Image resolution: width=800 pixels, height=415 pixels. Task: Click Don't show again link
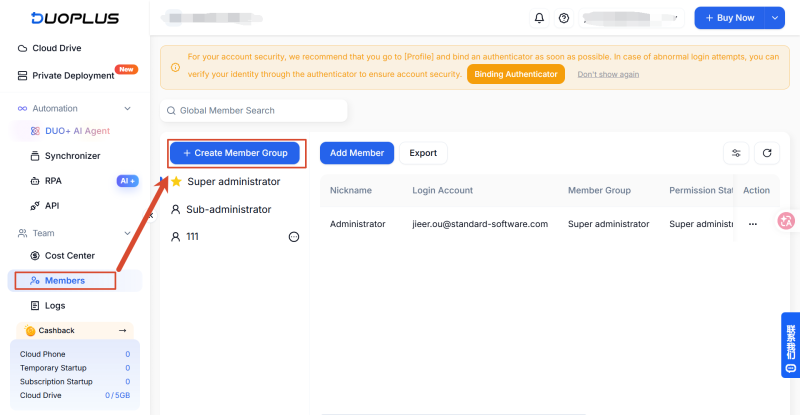[608, 75]
